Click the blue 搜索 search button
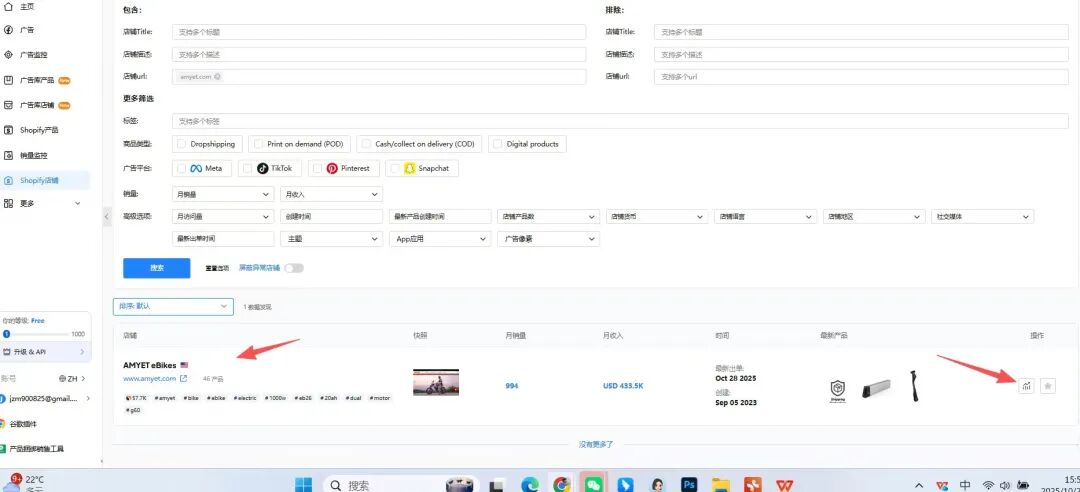The width and height of the screenshot is (1080, 492). (156, 268)
